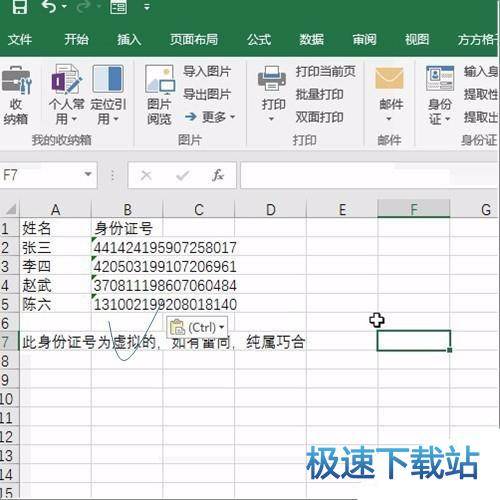500x500 pixels.
Task: Undo the last action
Action: pos(49,6)
